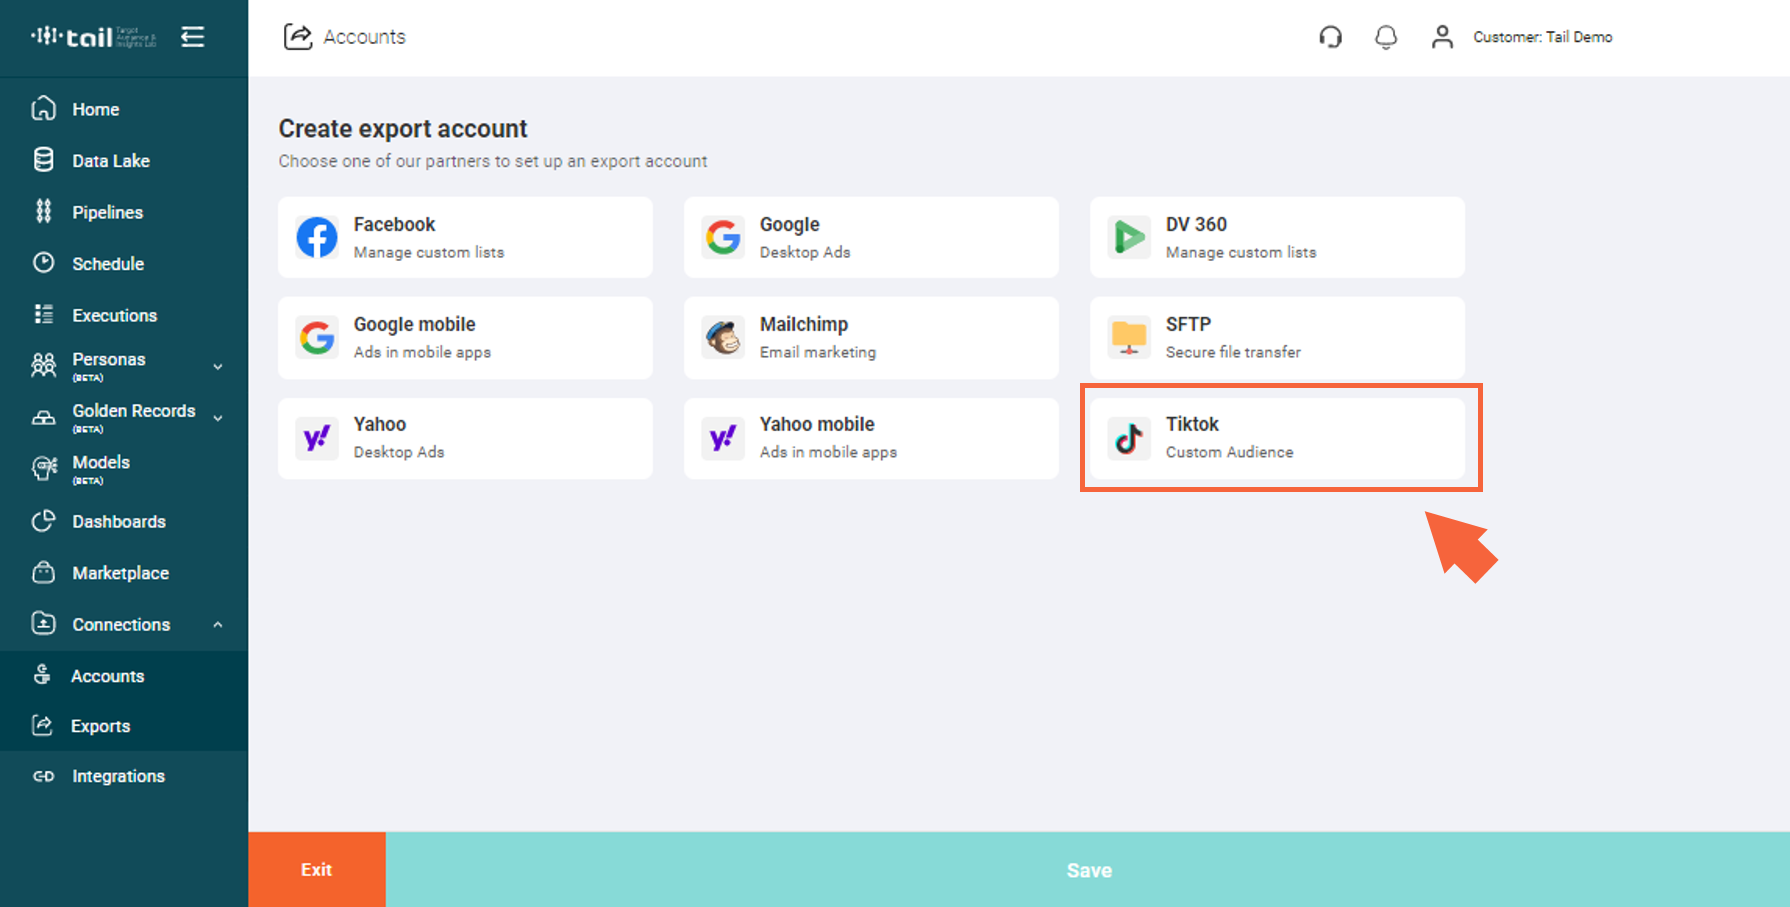Click the Home sidebar icon
Screen dimensions: 1790x907
(44, 108)
